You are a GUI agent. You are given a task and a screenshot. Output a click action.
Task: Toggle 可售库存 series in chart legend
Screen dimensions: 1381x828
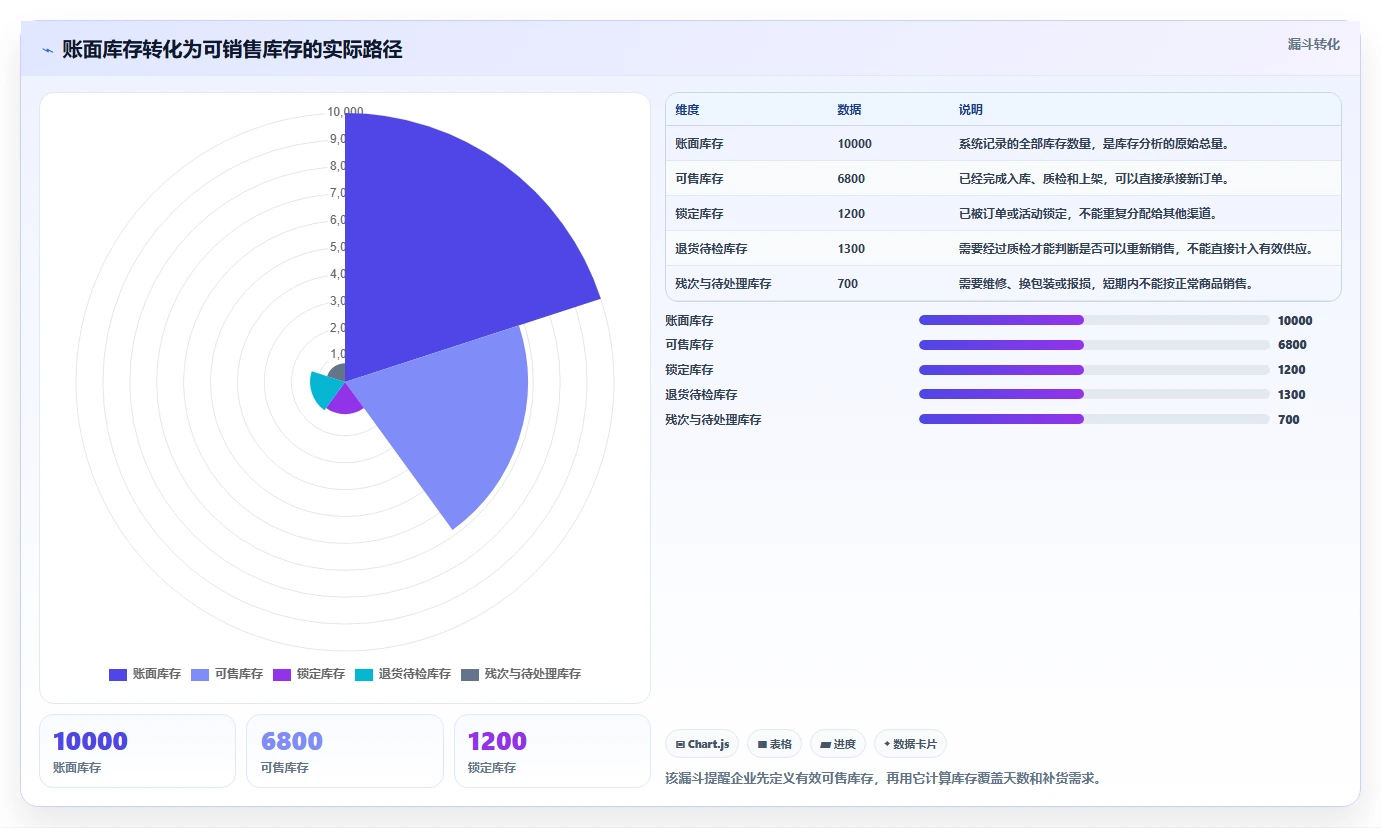(x=227, y=674)
